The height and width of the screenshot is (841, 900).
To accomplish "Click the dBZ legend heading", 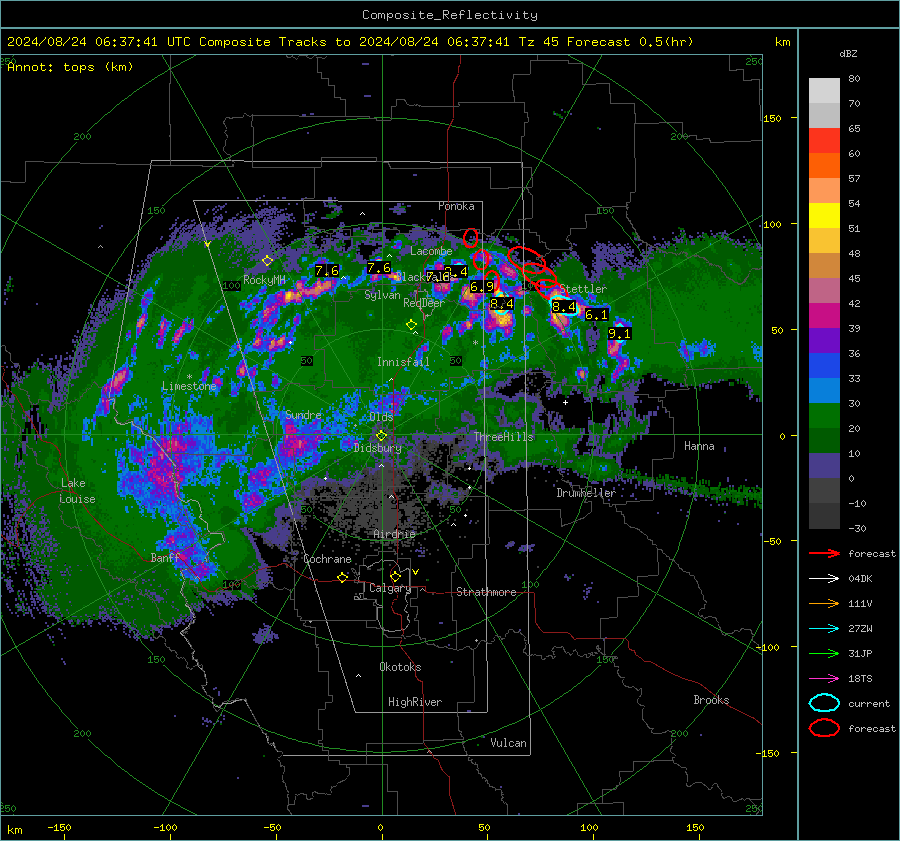I will [x=848, y=54].
